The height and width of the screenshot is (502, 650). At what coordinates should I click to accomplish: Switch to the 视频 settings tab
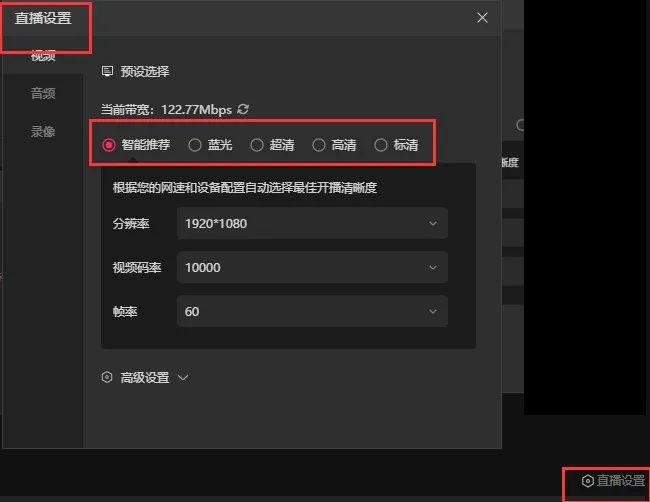click(x=43, y=57)
